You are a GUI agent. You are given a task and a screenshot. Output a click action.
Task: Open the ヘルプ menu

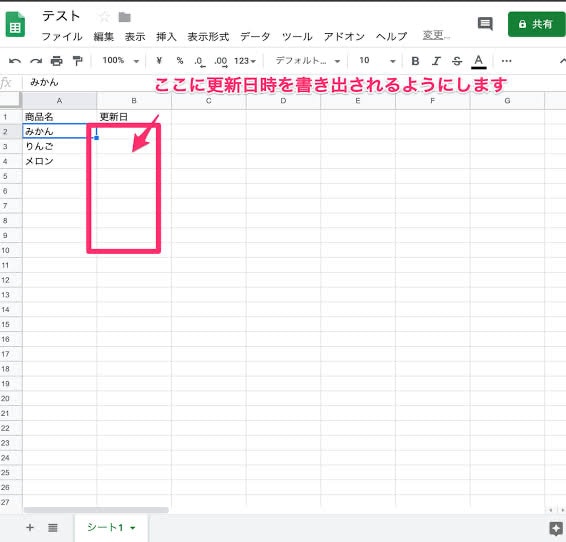[x=391, y=36]
